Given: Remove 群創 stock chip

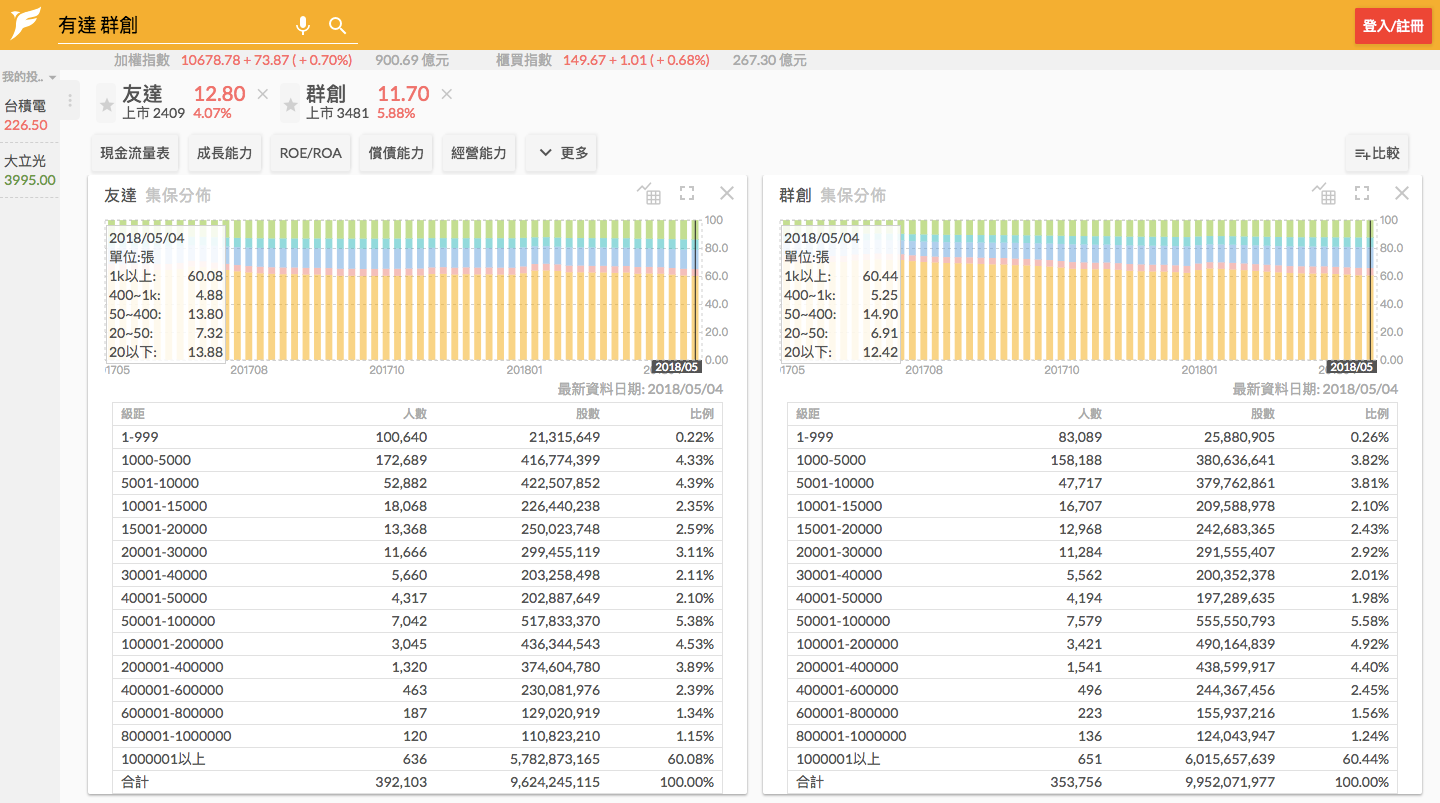Looking at the screenshot, I should [x=447, y=94].
